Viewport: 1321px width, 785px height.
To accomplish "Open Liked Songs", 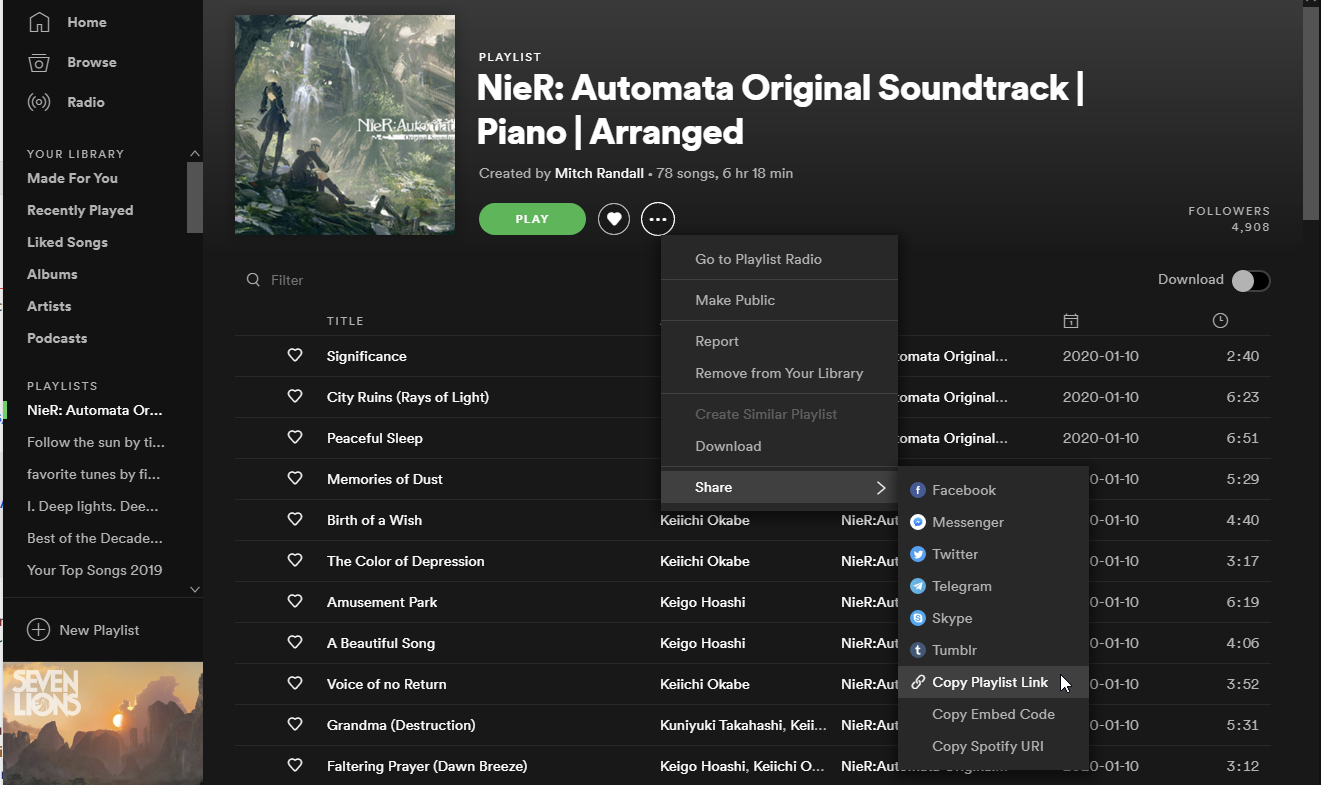I will point(67,242).
